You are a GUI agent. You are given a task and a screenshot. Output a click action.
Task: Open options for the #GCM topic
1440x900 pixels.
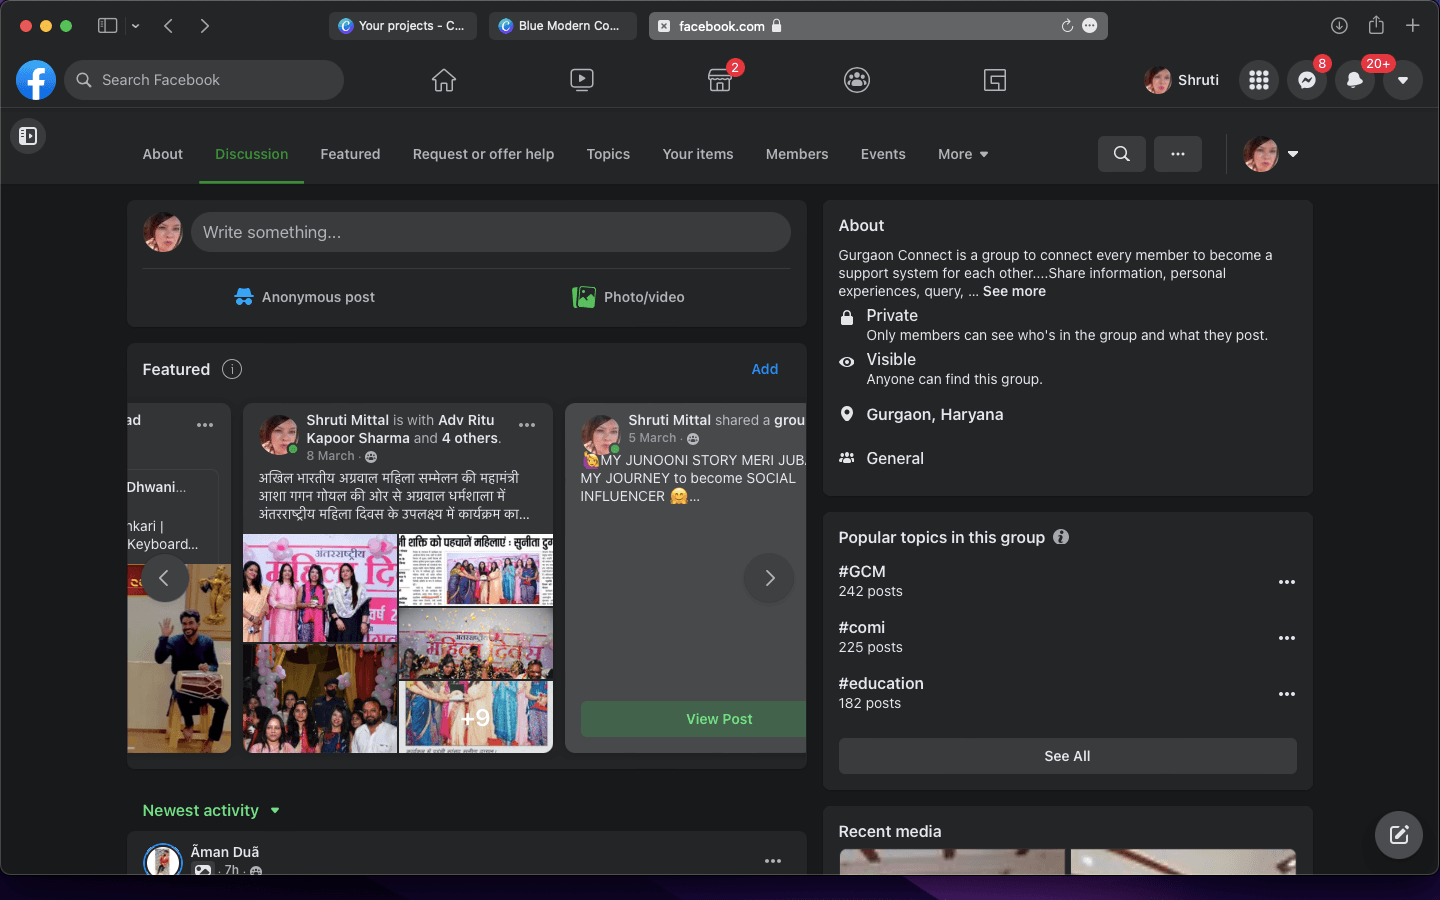pos(1287,582)
